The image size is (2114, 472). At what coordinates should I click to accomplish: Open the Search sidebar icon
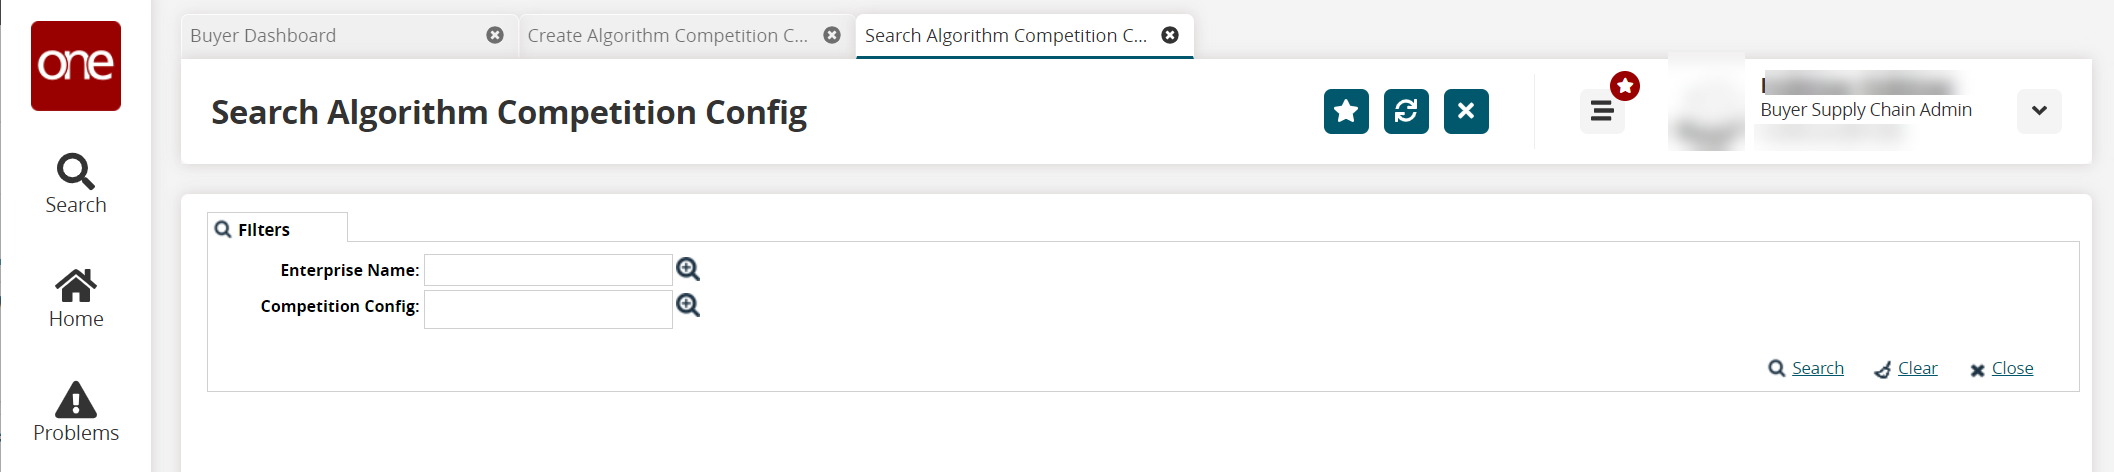point(76,183)
